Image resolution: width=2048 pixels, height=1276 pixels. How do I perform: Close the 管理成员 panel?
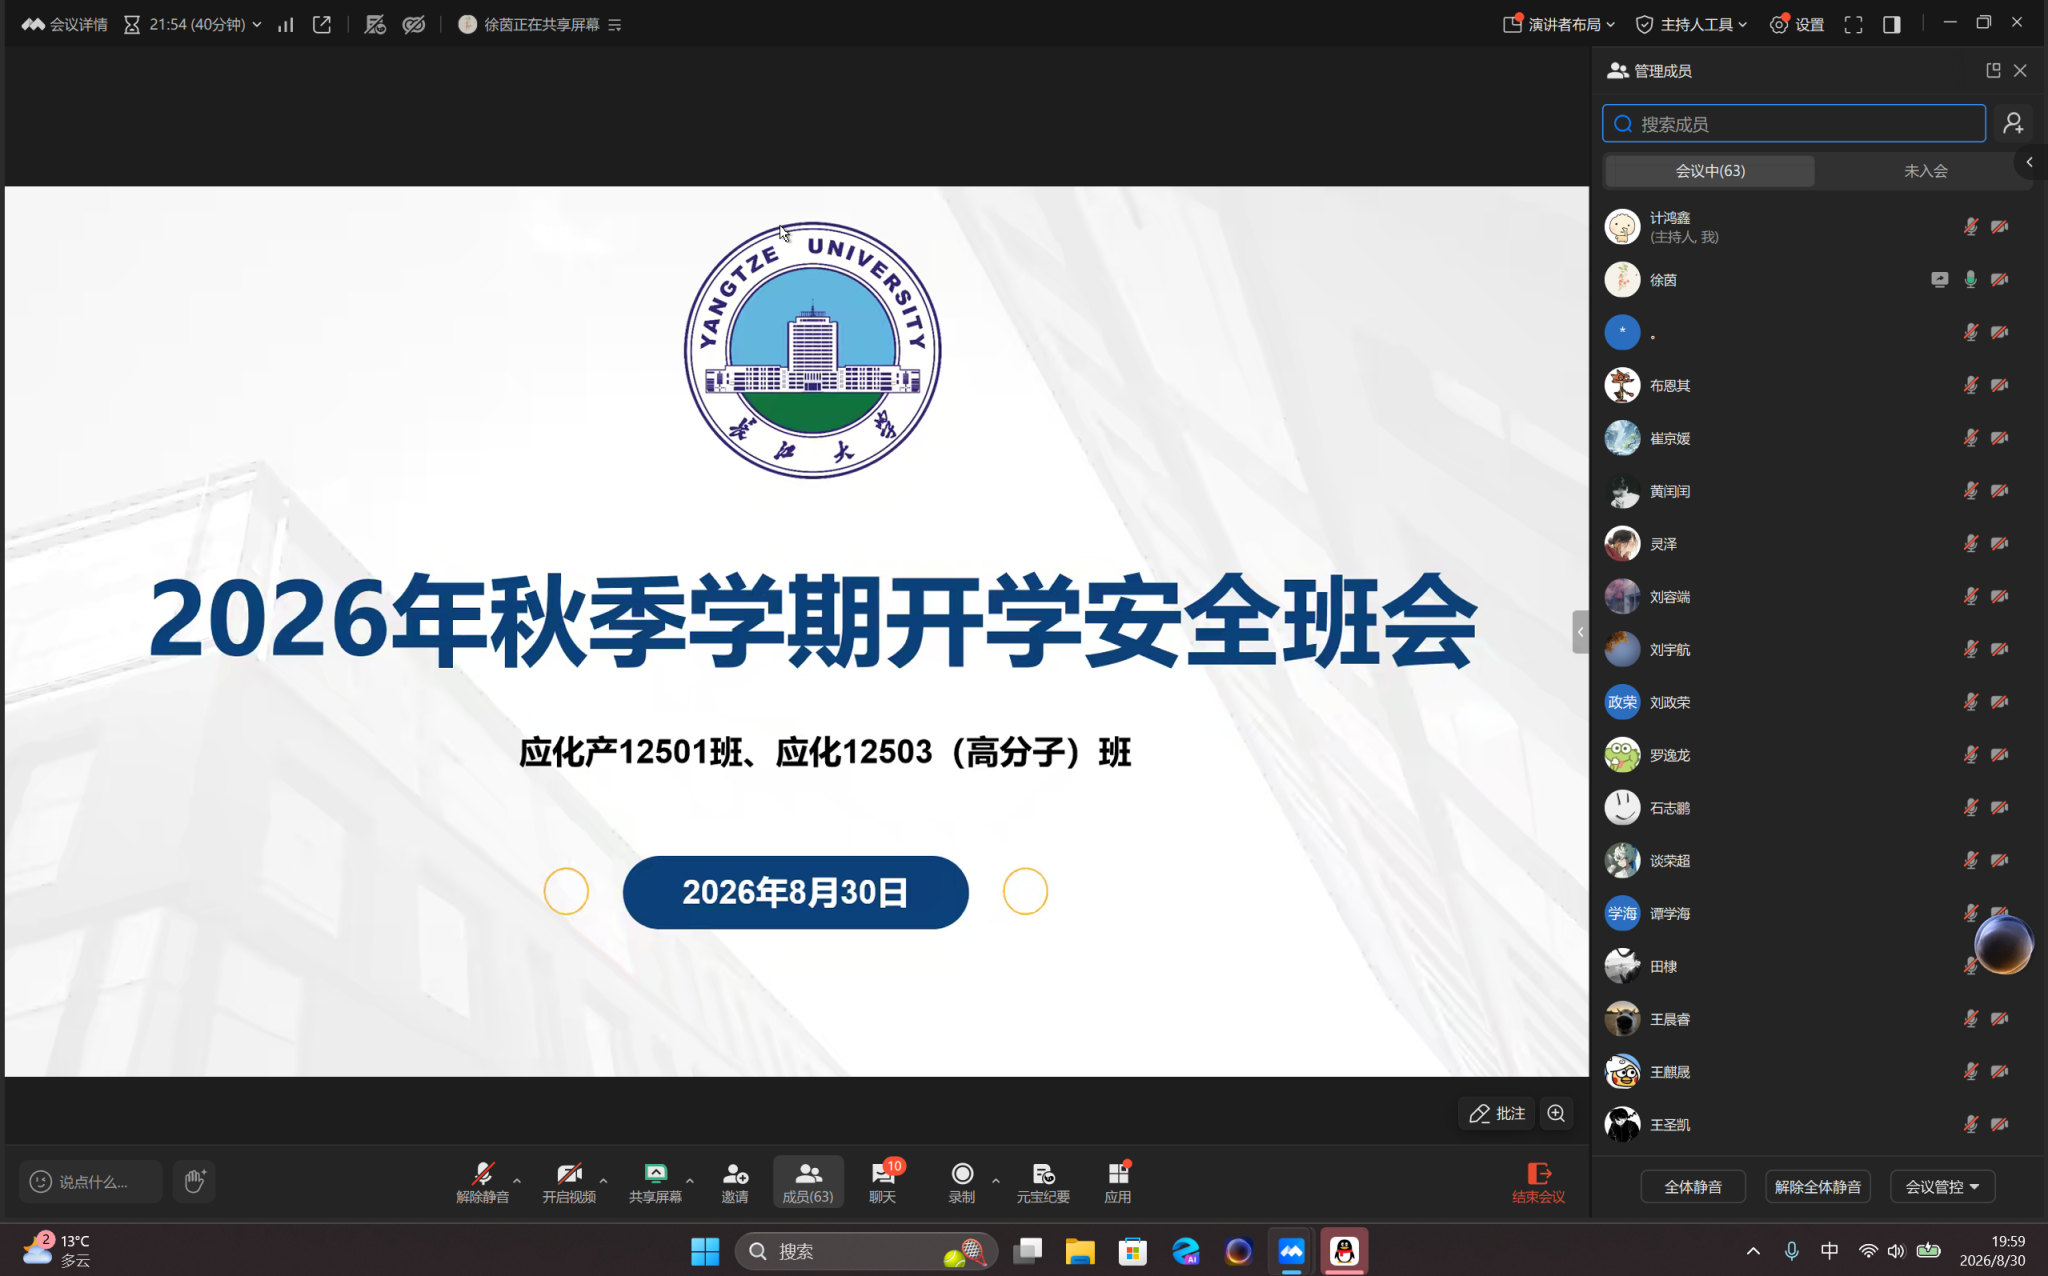click(x=2020, y=70)
